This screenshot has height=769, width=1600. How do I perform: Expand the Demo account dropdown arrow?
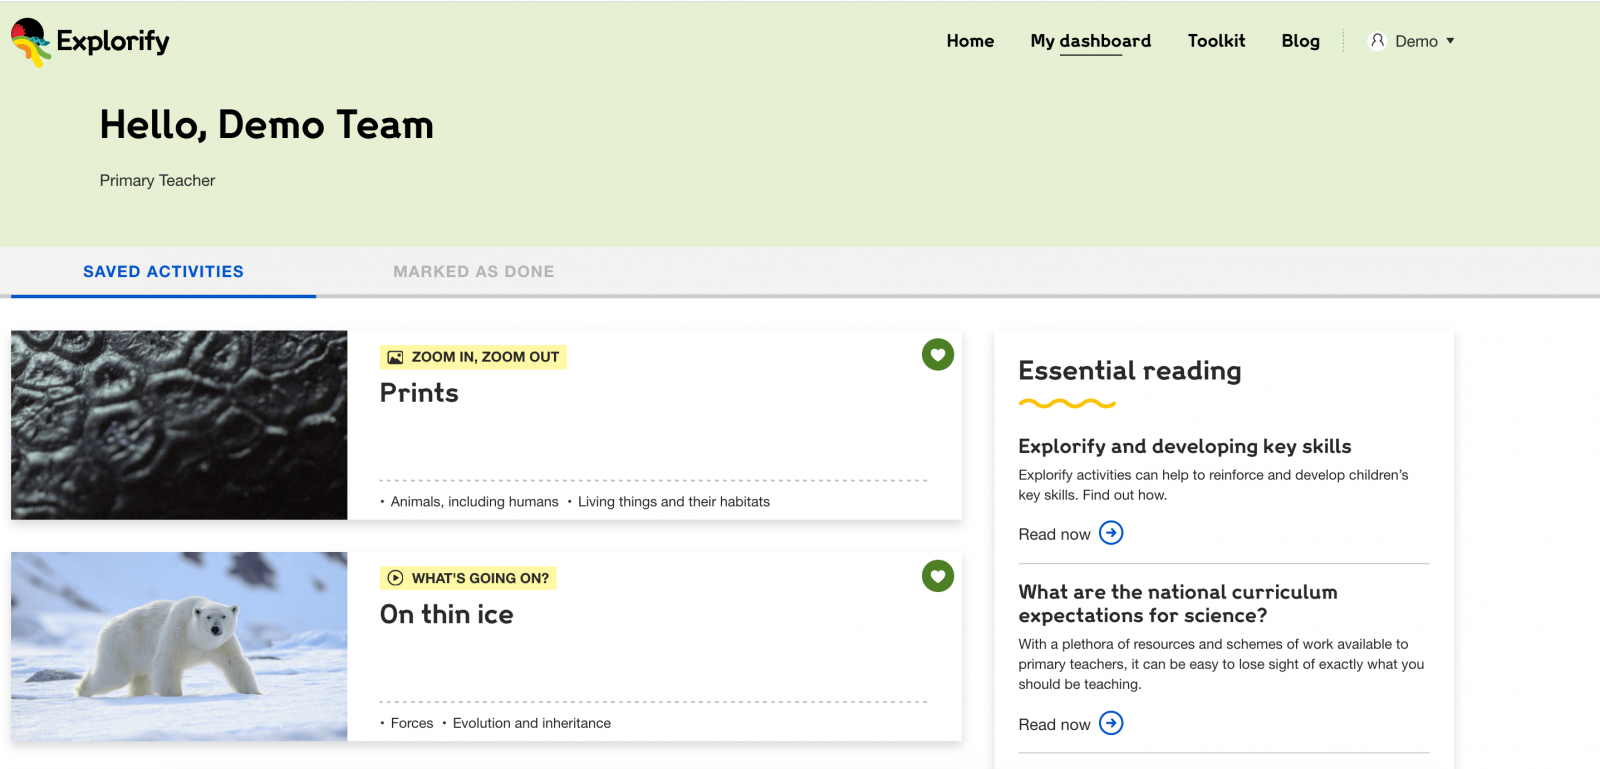[x=1450, y=41]
